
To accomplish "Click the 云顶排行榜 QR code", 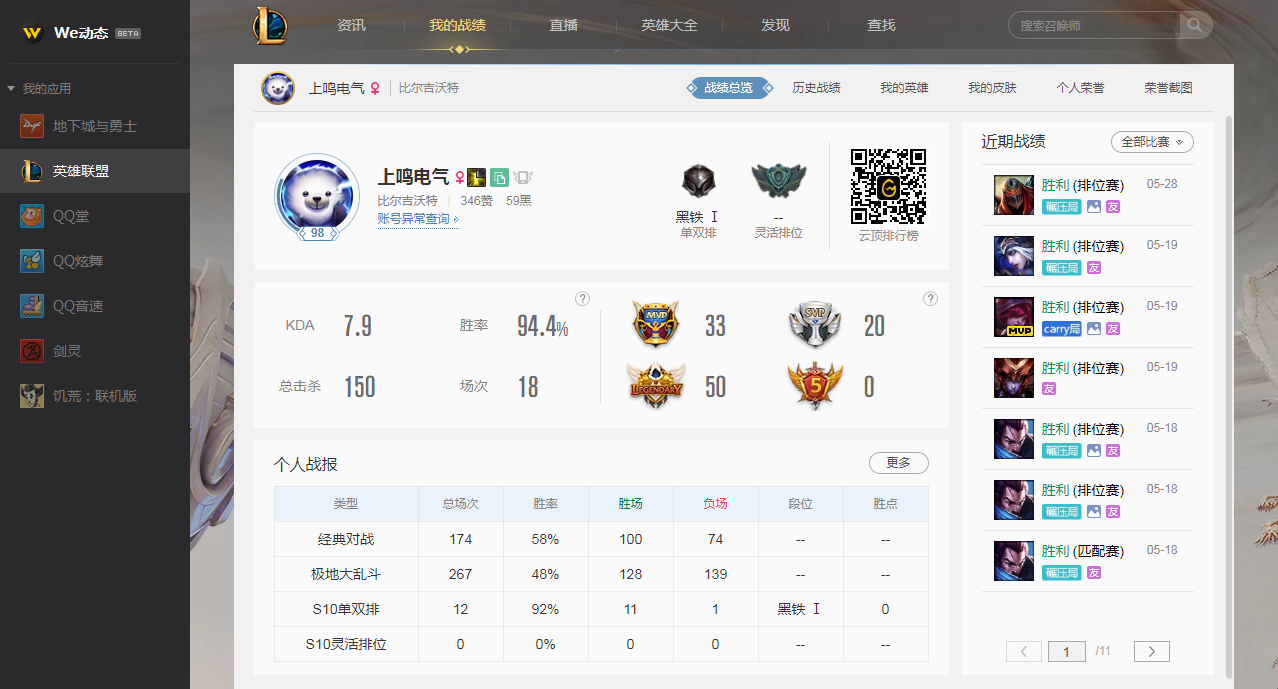I will (888, 186).
